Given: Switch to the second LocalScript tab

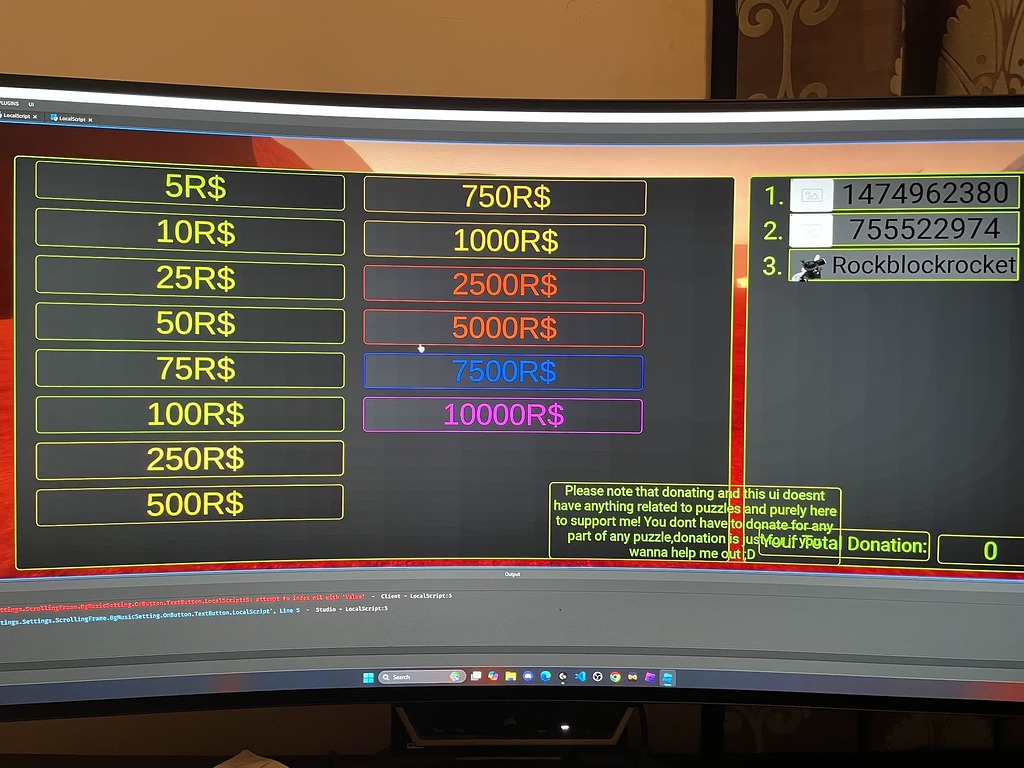Looking at the screenshot, I should (72, 118).
